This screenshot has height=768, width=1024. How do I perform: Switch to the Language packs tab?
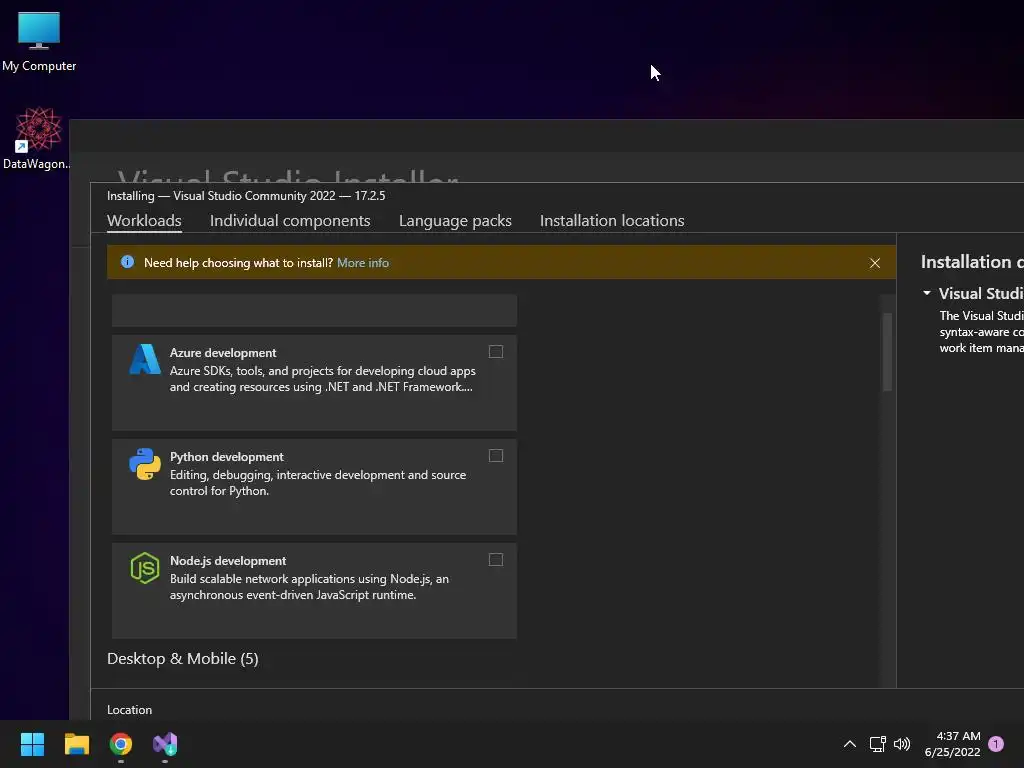pos(455,221)
